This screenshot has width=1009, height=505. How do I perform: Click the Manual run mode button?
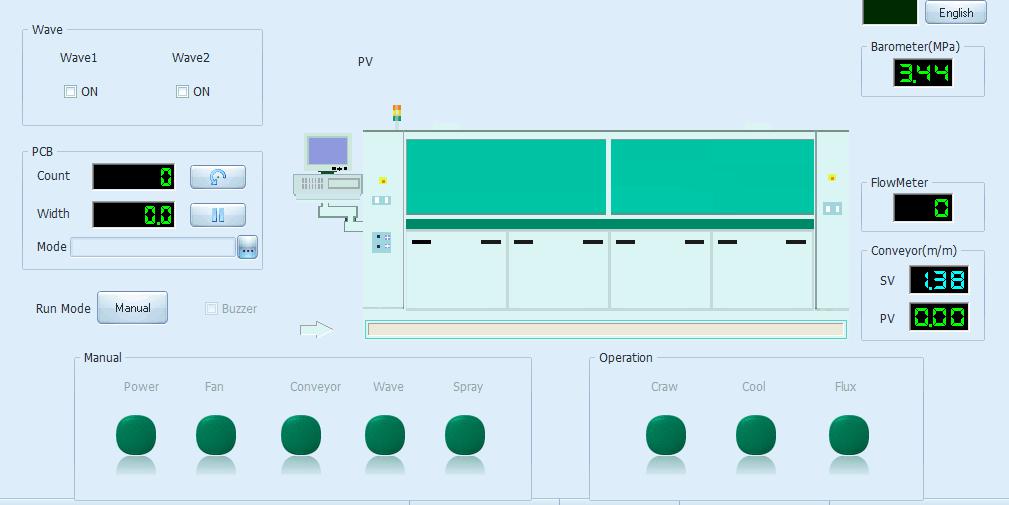point(132,308)
